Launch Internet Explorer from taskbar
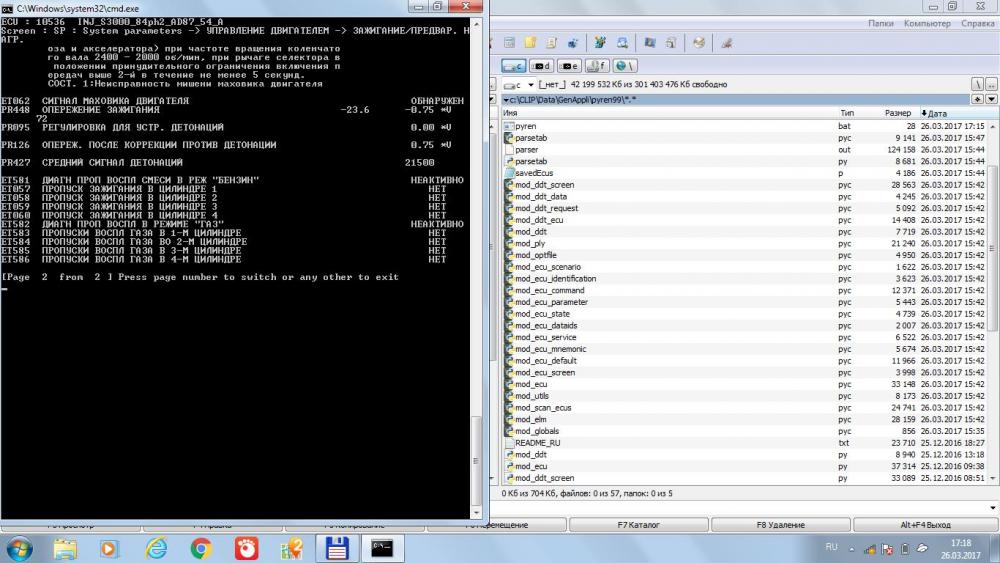The image size is (1000, 563). 156,548
